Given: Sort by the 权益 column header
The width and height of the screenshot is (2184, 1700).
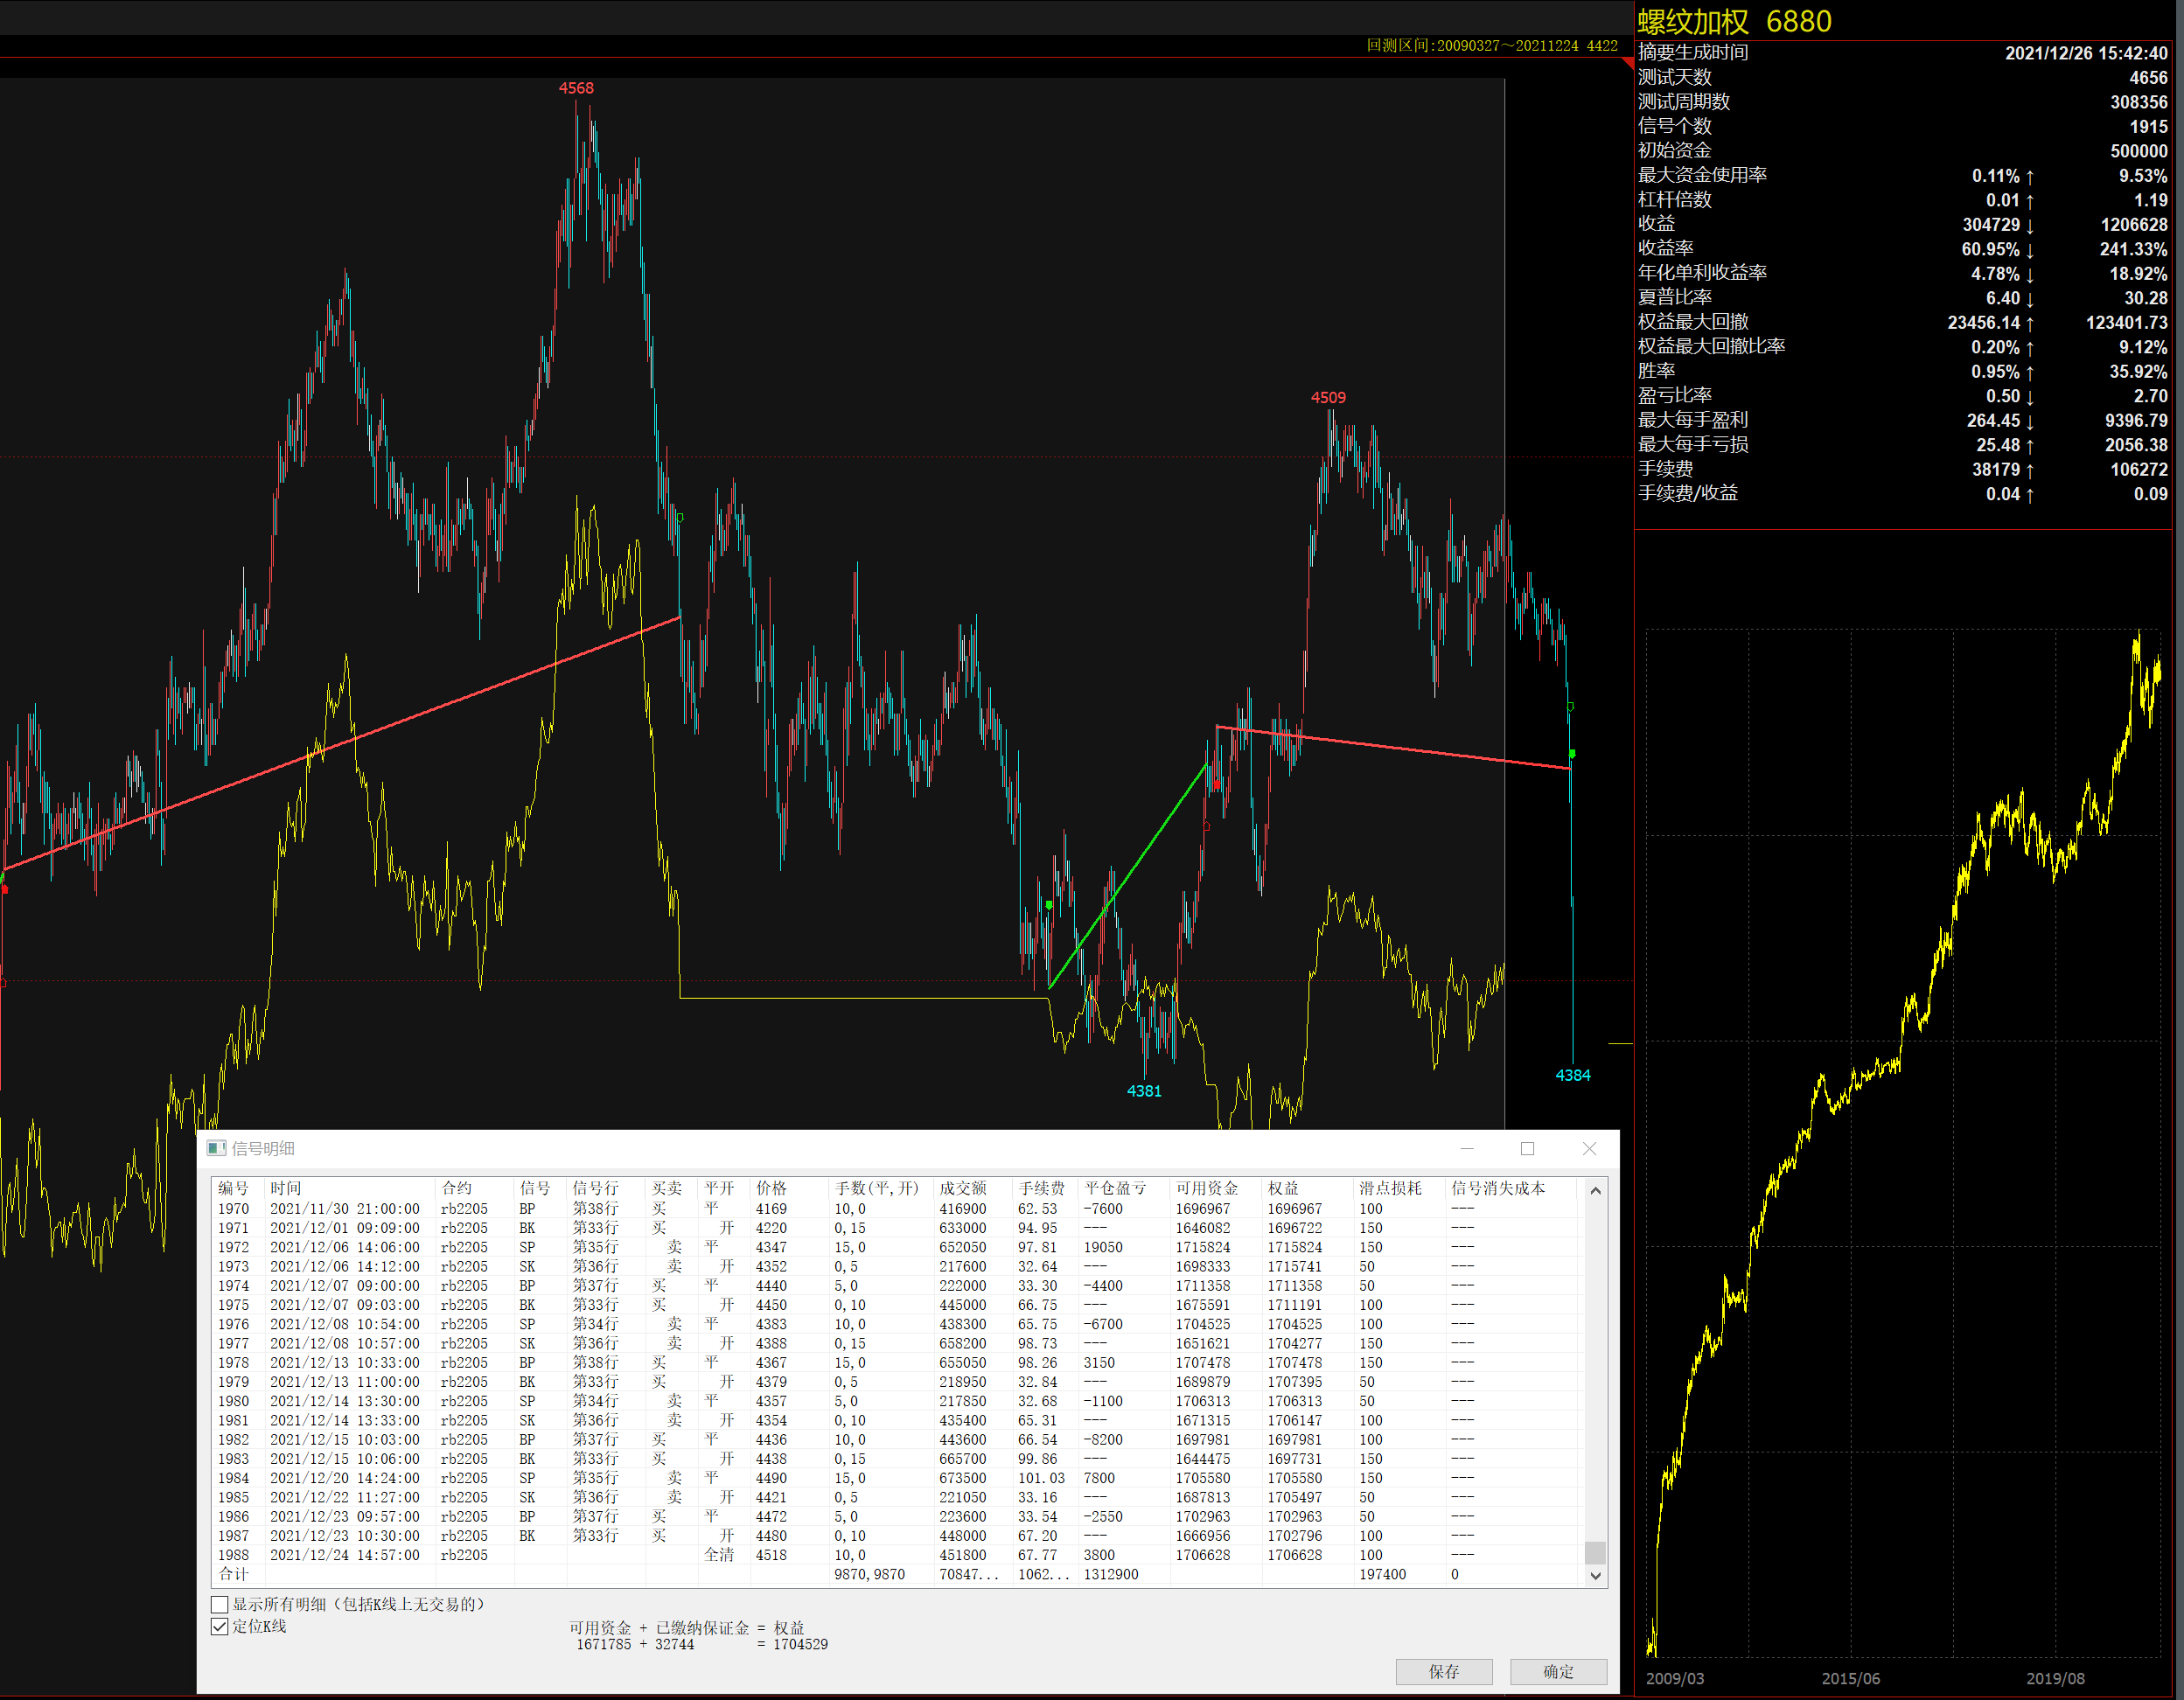Looking at the screenshot, I should click(1283, 1188).
